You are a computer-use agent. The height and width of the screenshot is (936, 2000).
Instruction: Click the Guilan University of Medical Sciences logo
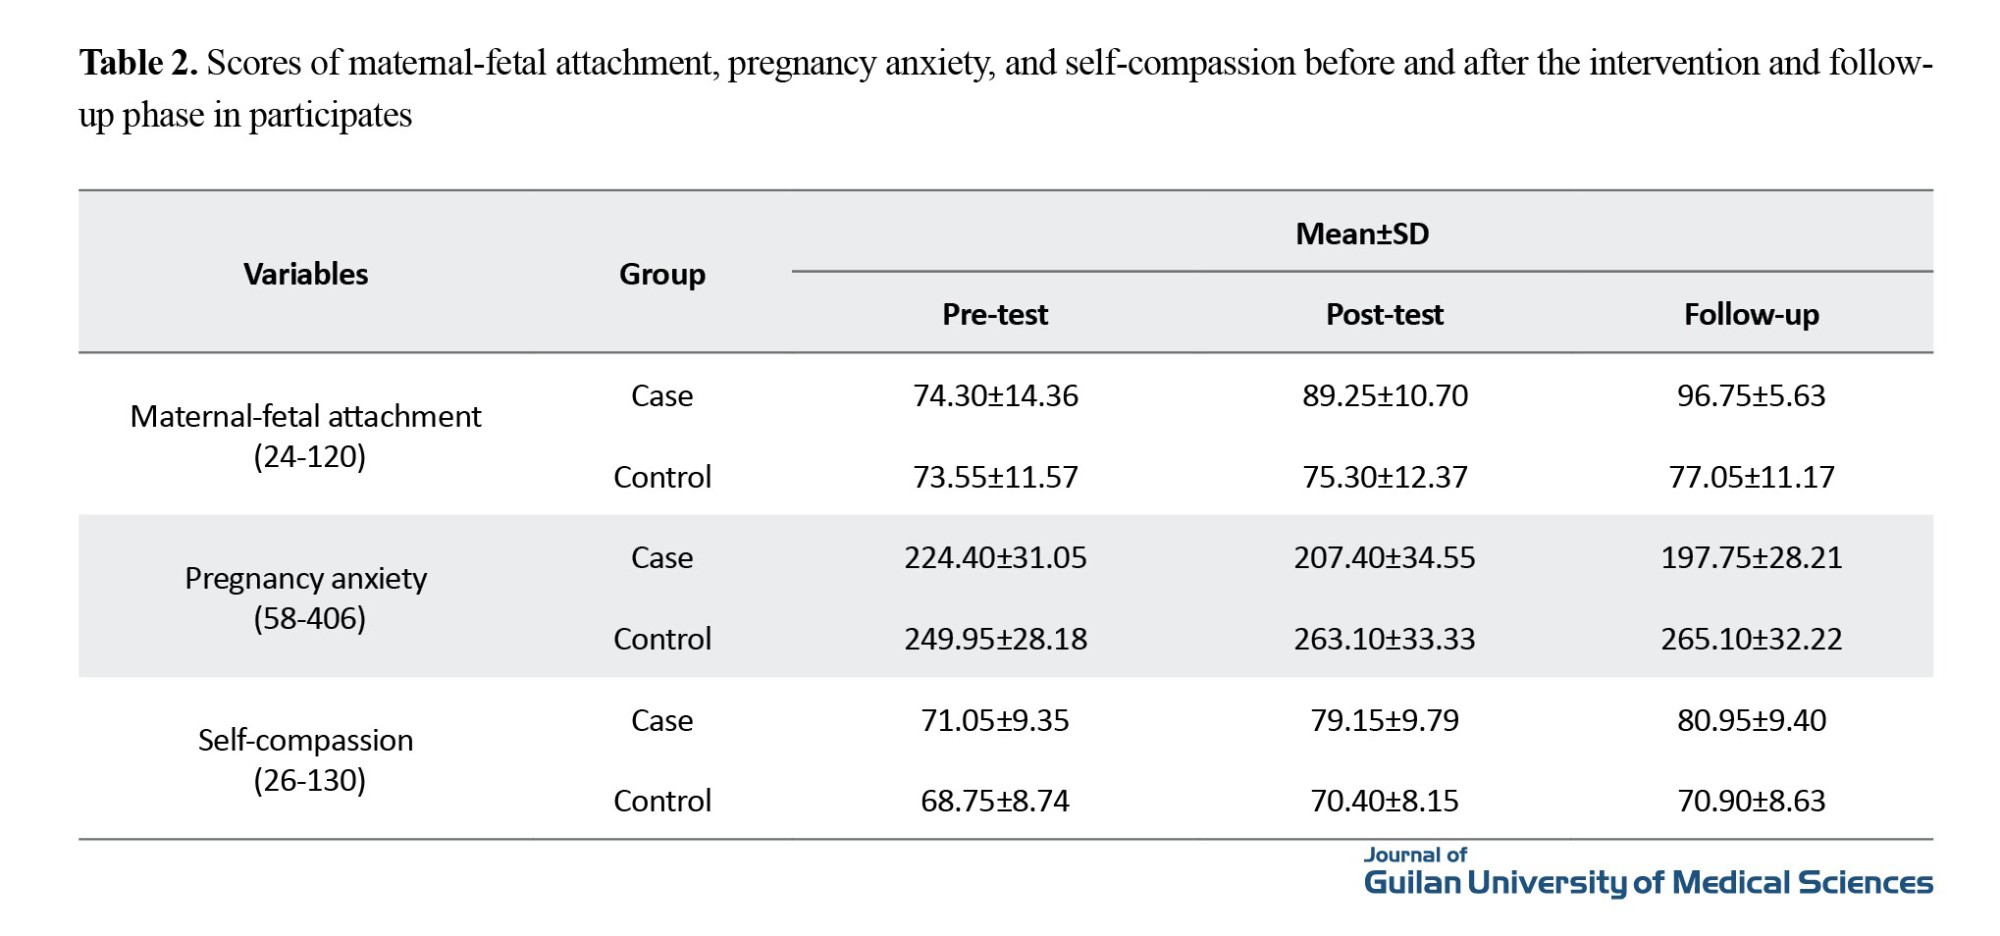[1647, 873]
